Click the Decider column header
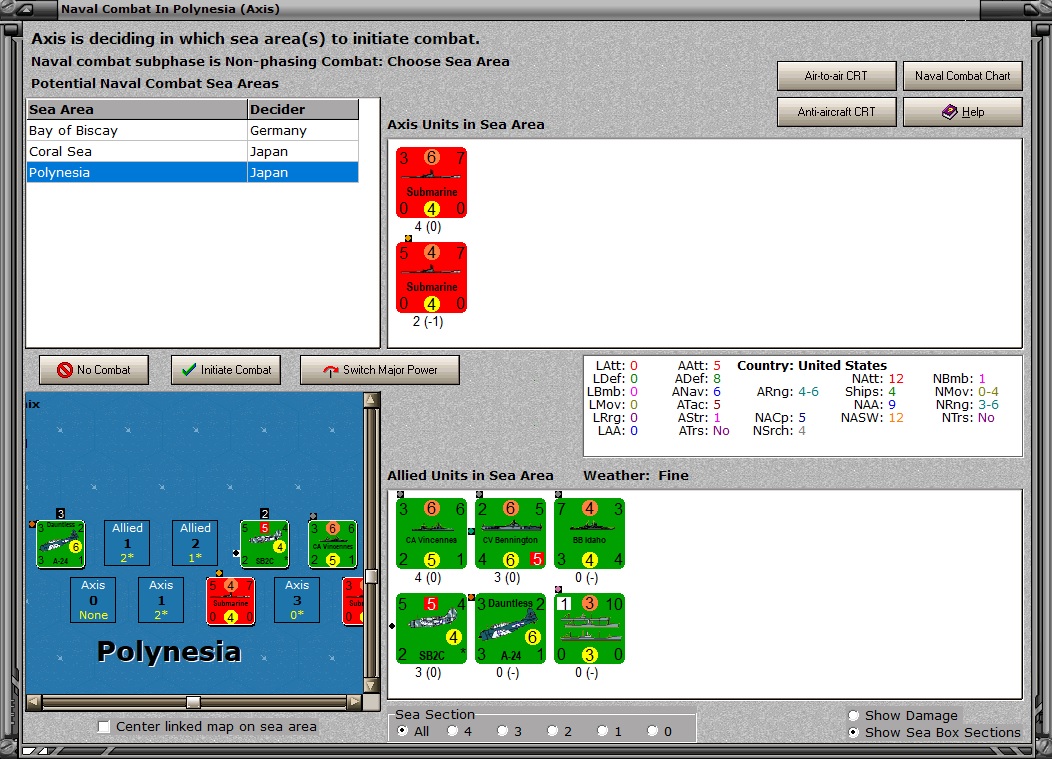Image resolution: width=1052 pixels, height=759 pixels. pos(303,109)
